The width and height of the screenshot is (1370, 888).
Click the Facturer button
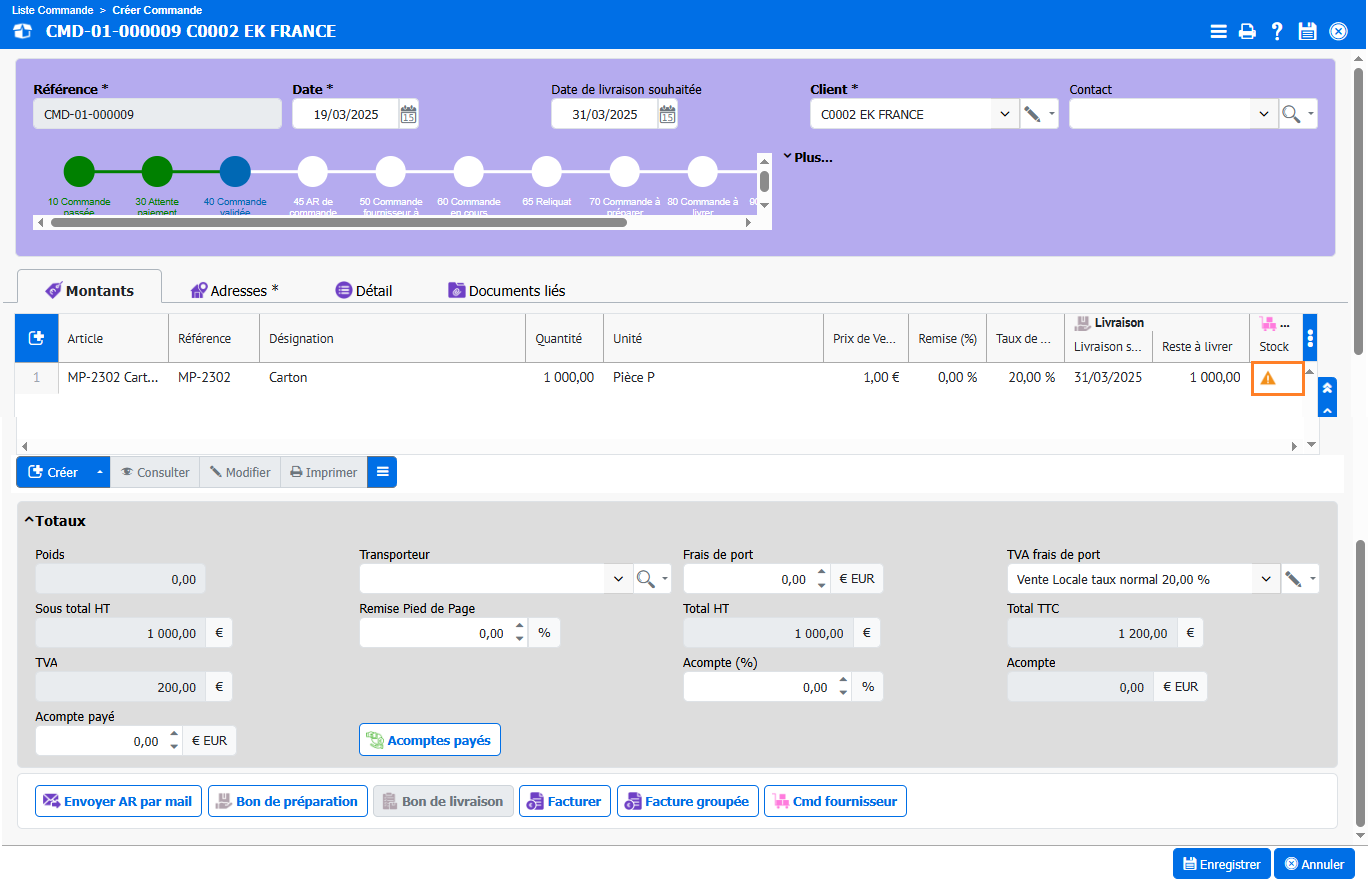pyautogui.click(x=564, y=801)
